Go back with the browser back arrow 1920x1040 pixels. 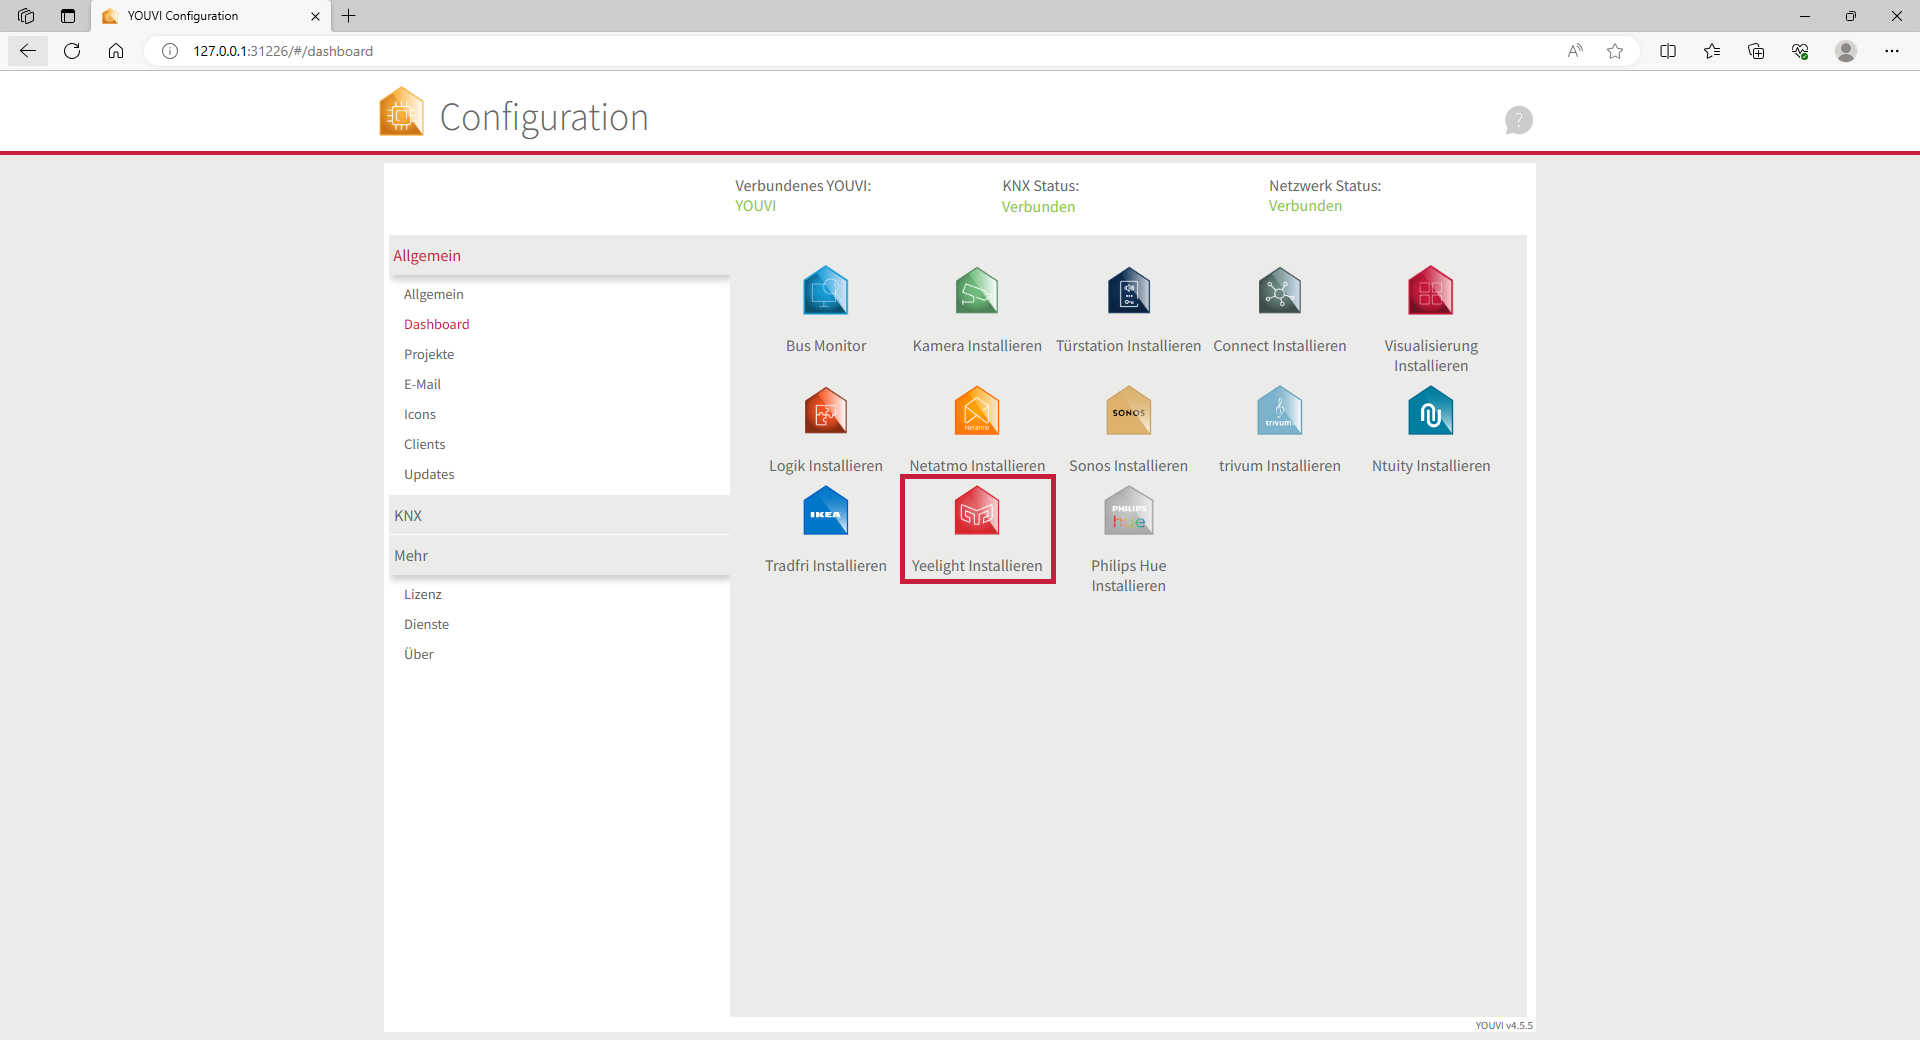coord(28,51)
